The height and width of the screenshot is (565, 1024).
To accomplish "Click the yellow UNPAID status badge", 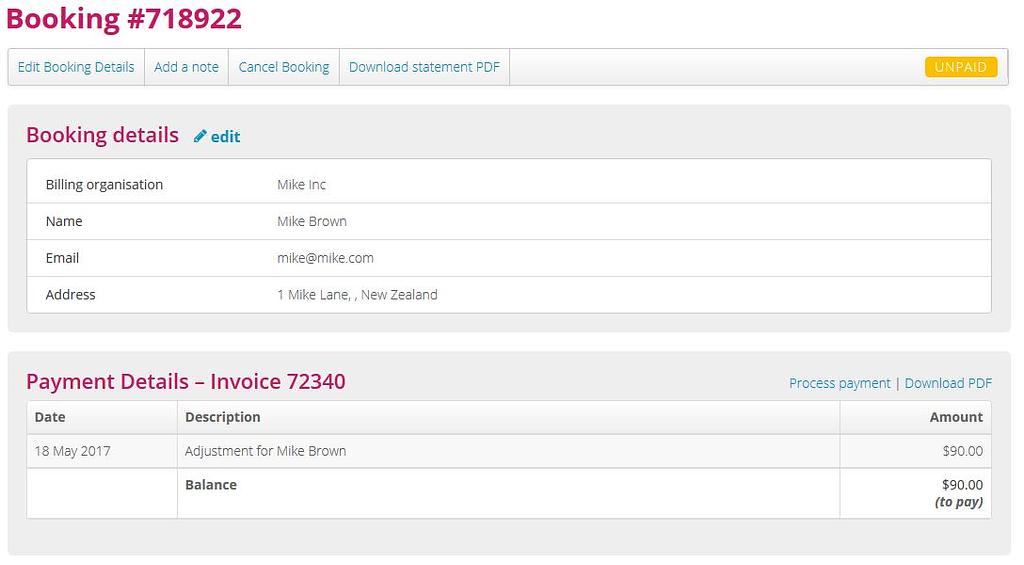I will pyautogui.click(x=960, y=67).
